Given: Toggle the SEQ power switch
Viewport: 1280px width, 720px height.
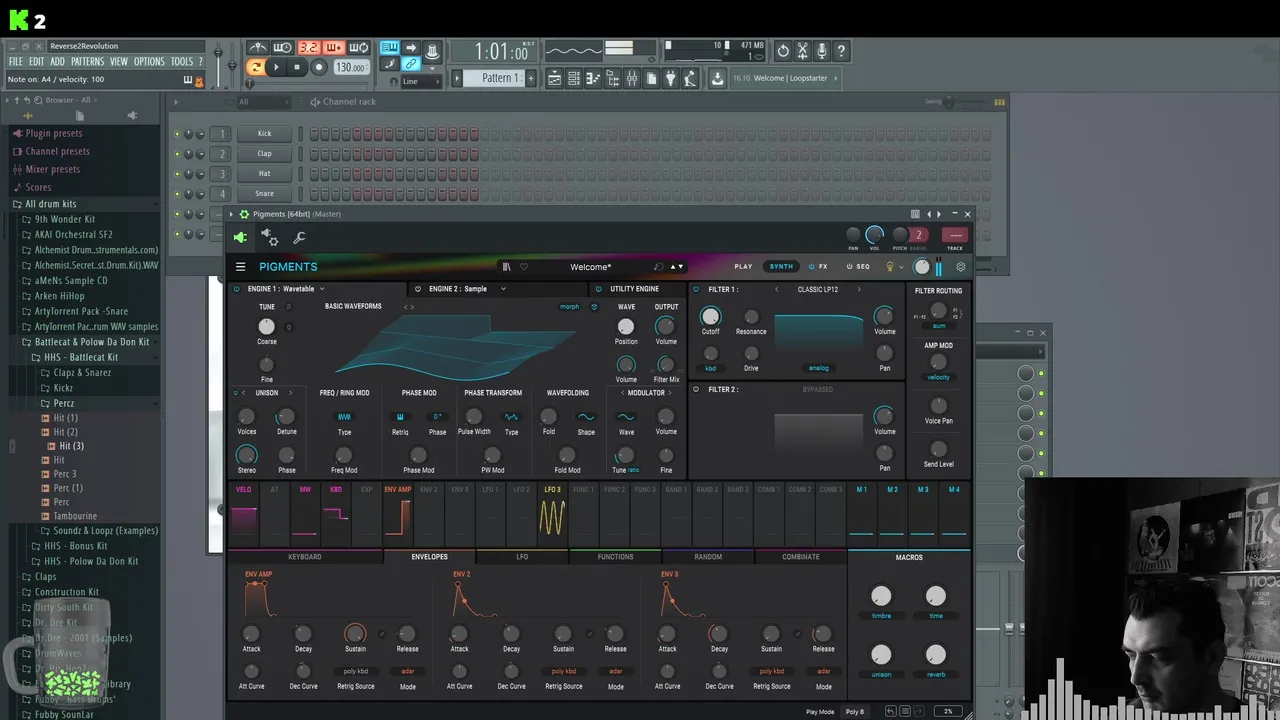Looking at the screenshot, I should click(849, 267).
